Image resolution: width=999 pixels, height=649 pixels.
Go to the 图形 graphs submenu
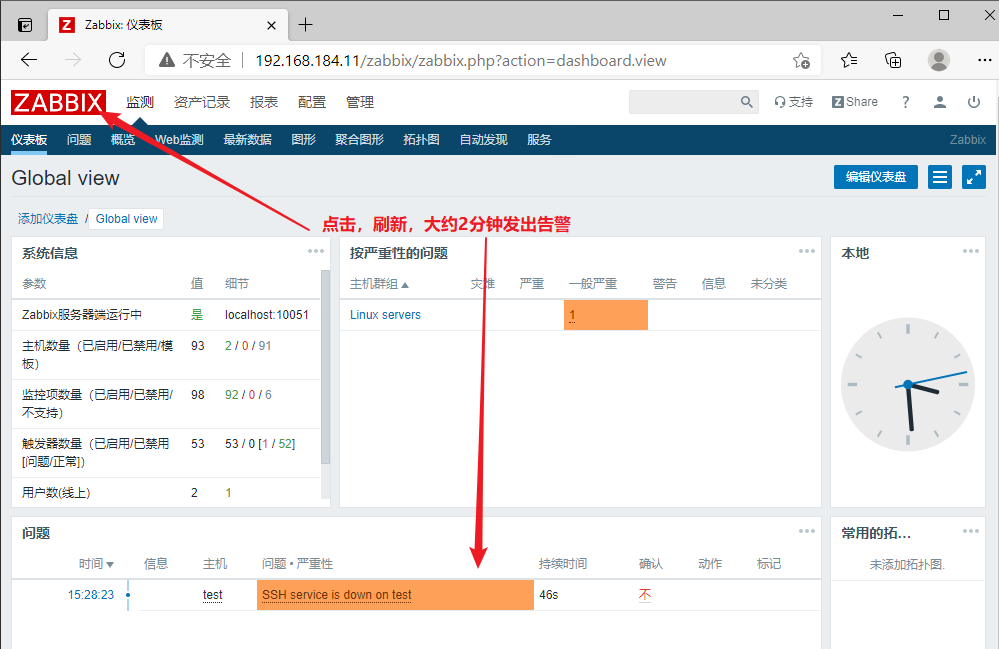[303, 139]
